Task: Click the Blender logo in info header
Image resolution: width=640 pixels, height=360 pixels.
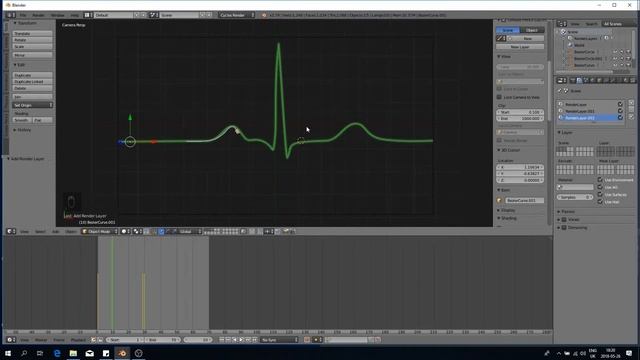Action: (264, 15)
